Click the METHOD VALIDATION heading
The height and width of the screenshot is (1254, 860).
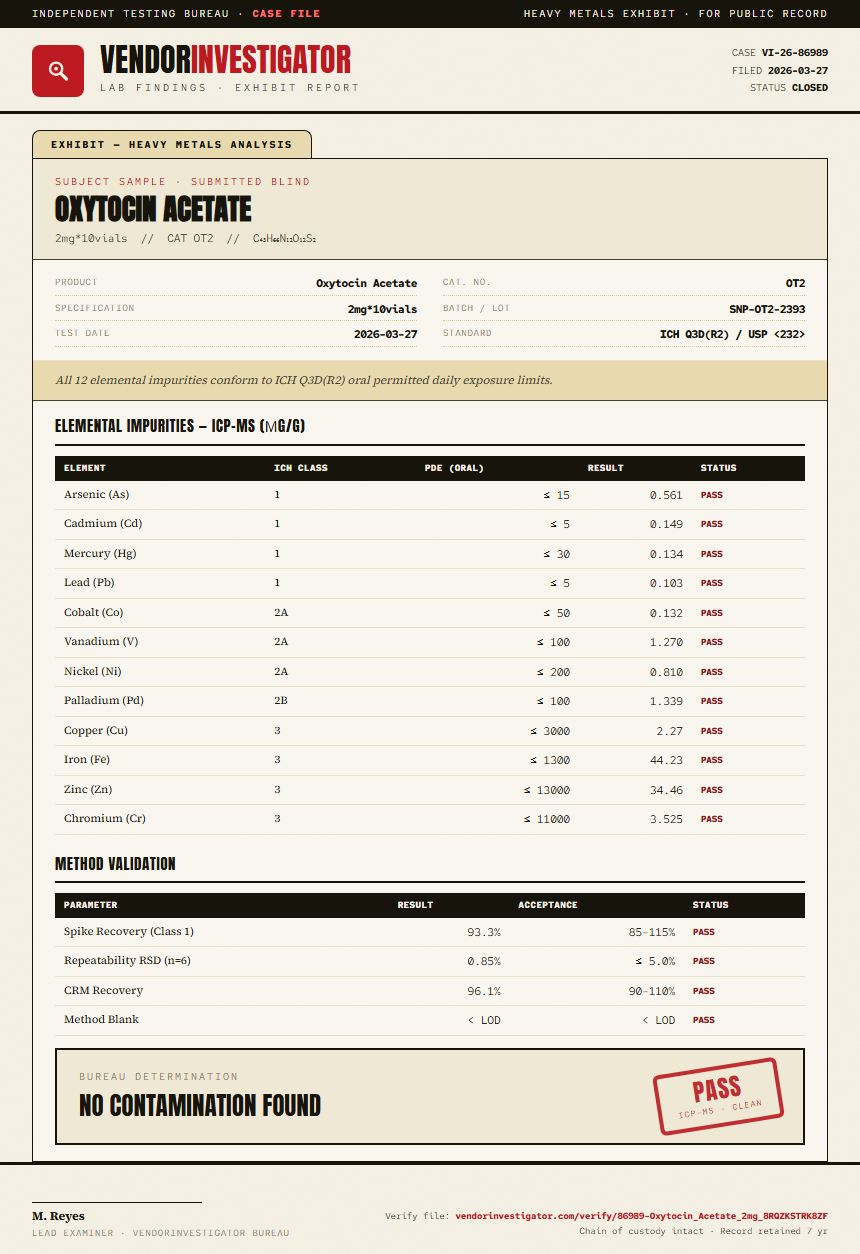coord(115,863)
